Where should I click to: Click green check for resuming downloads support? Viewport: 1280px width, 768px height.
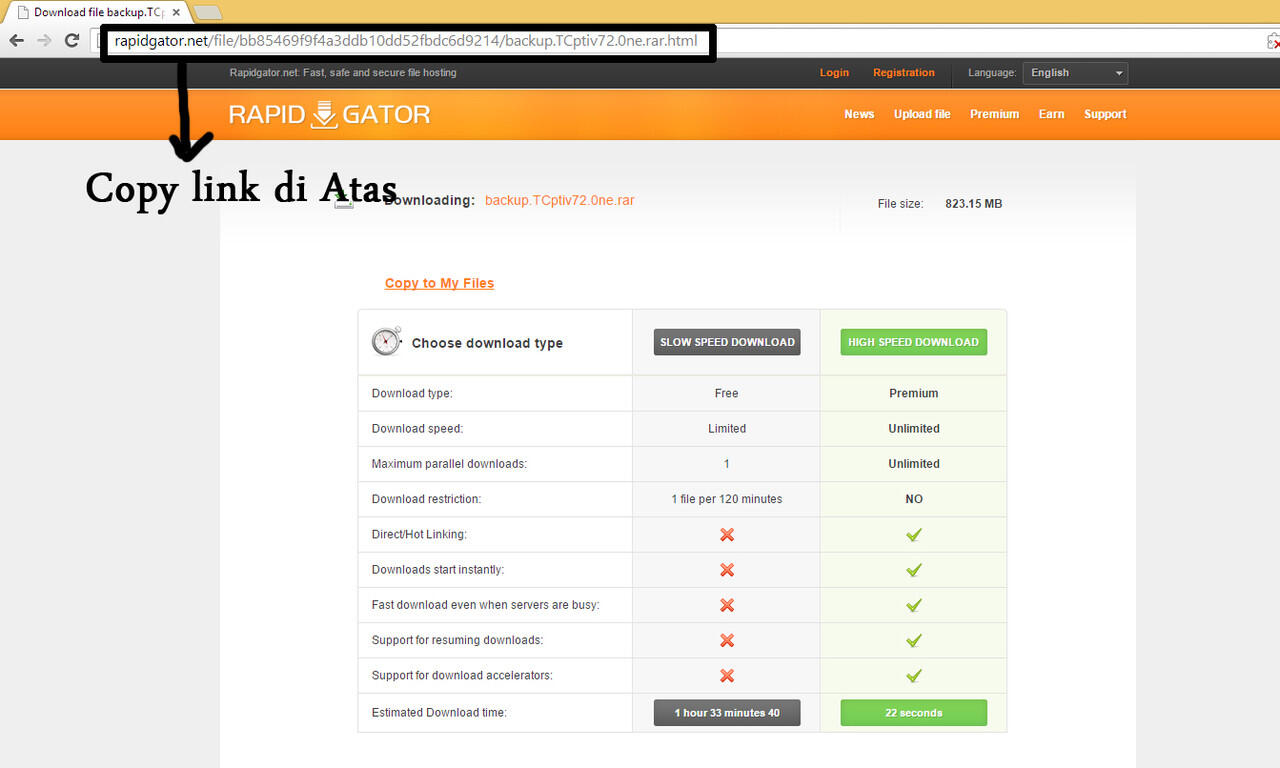(913, 640)
